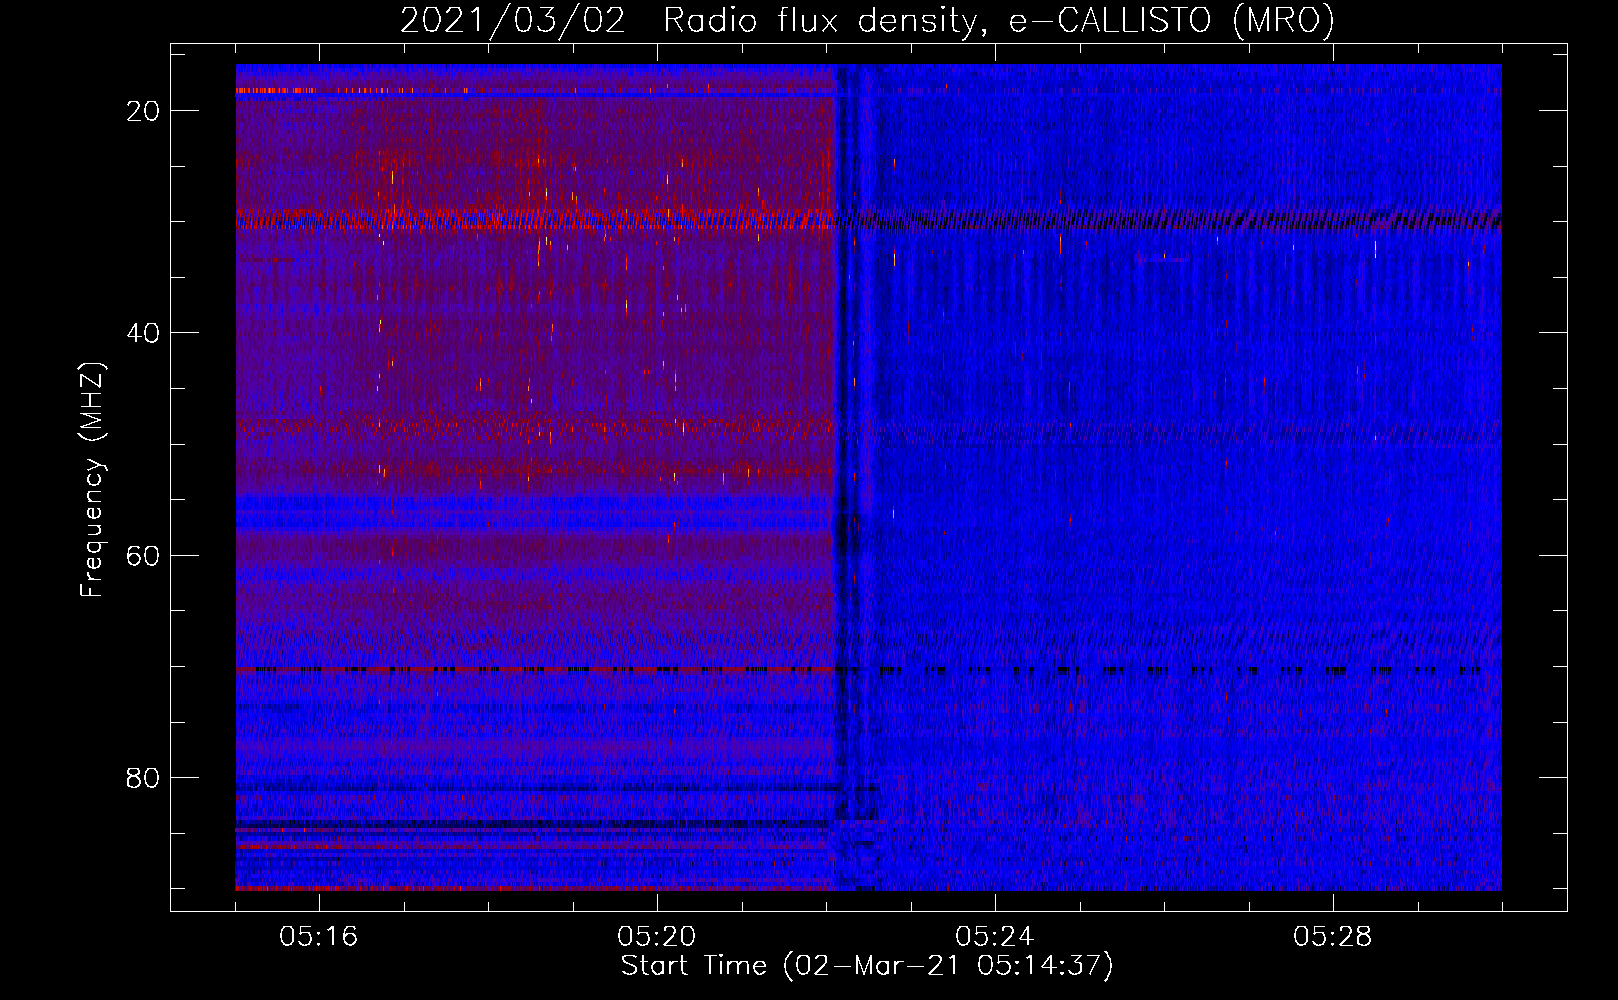Select the 05:20 time tick label
This screenshot has width=1618, height=1000.
(x=657, y=937)
